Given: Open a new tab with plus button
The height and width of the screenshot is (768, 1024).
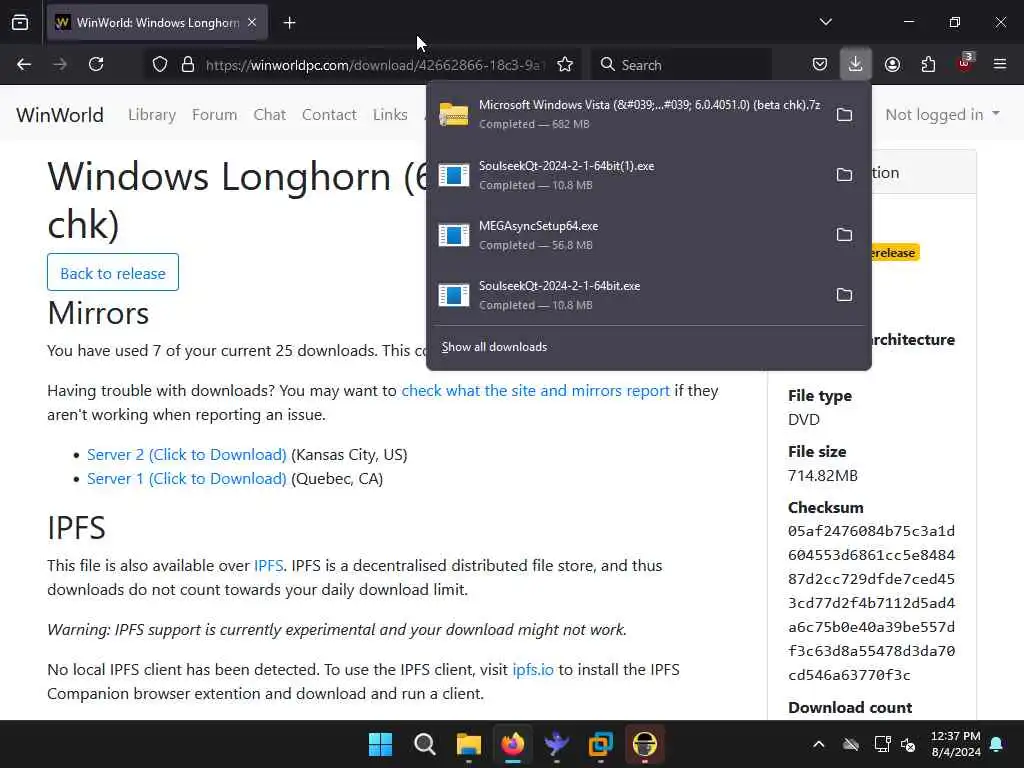Looking at the screenshot, I should tap(289, 23).
